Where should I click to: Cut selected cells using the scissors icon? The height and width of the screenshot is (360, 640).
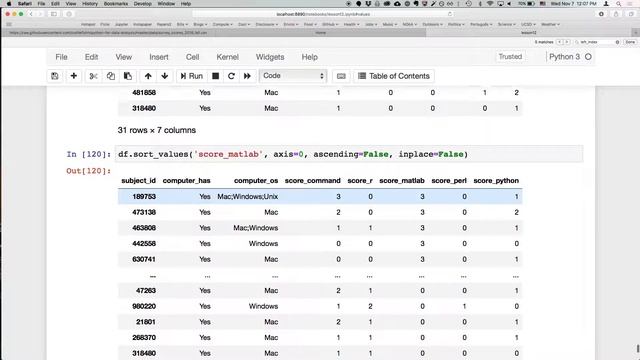[93, 76]
